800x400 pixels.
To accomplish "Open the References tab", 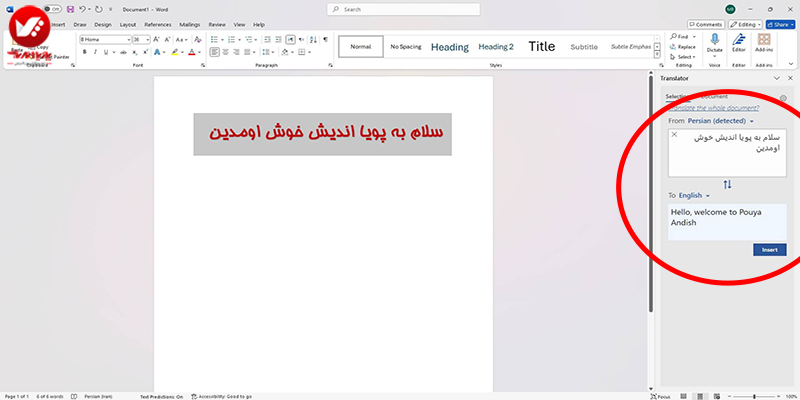I will [x=158, y=24].
